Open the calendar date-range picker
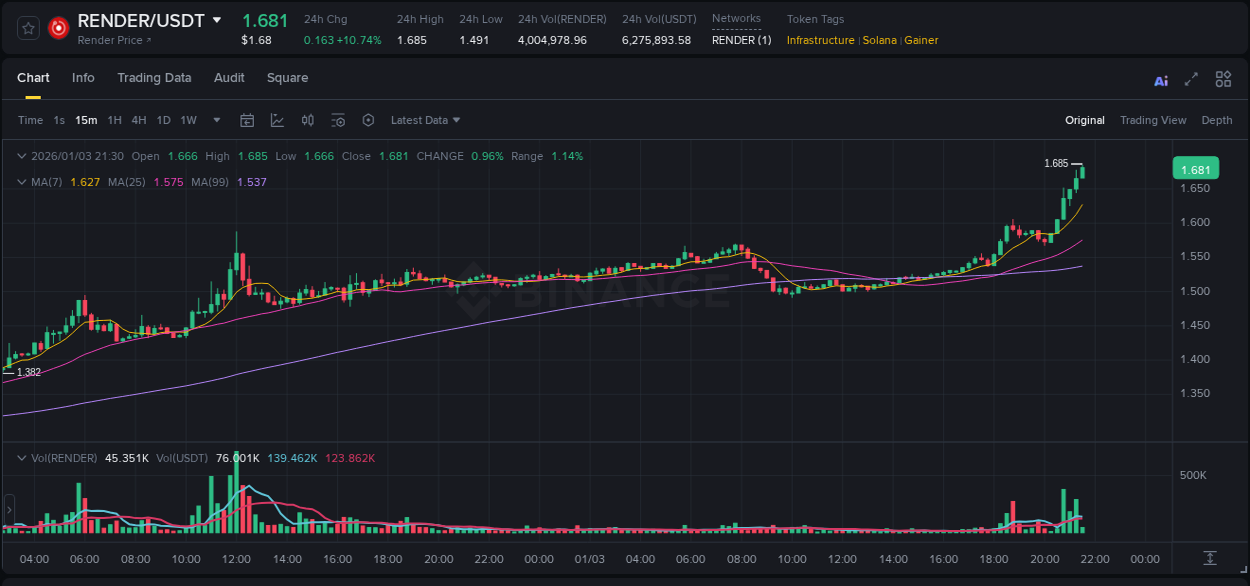 247,120
